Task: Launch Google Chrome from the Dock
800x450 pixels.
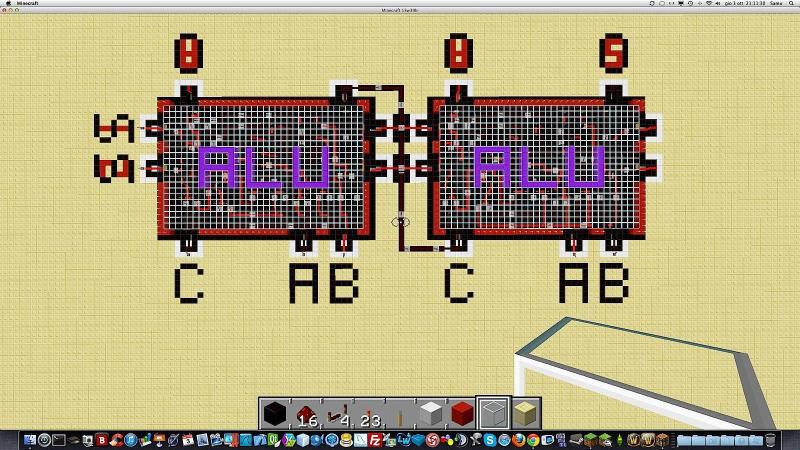Action: click(533, 440)
